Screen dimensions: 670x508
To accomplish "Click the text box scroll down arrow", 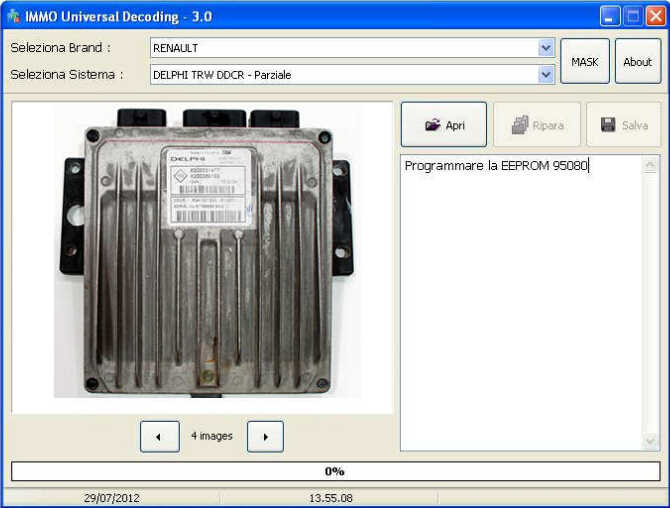I will [x=650, y=440].
